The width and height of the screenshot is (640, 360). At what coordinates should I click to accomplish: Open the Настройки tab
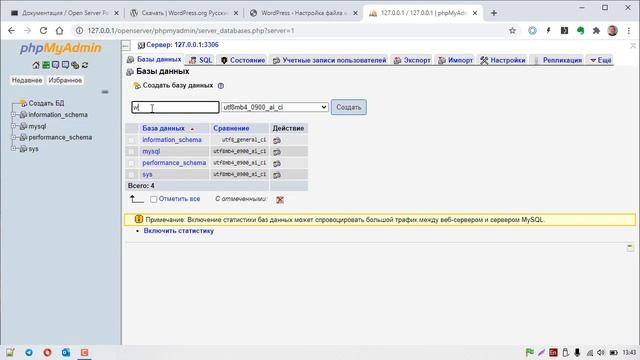pos(502,60)
